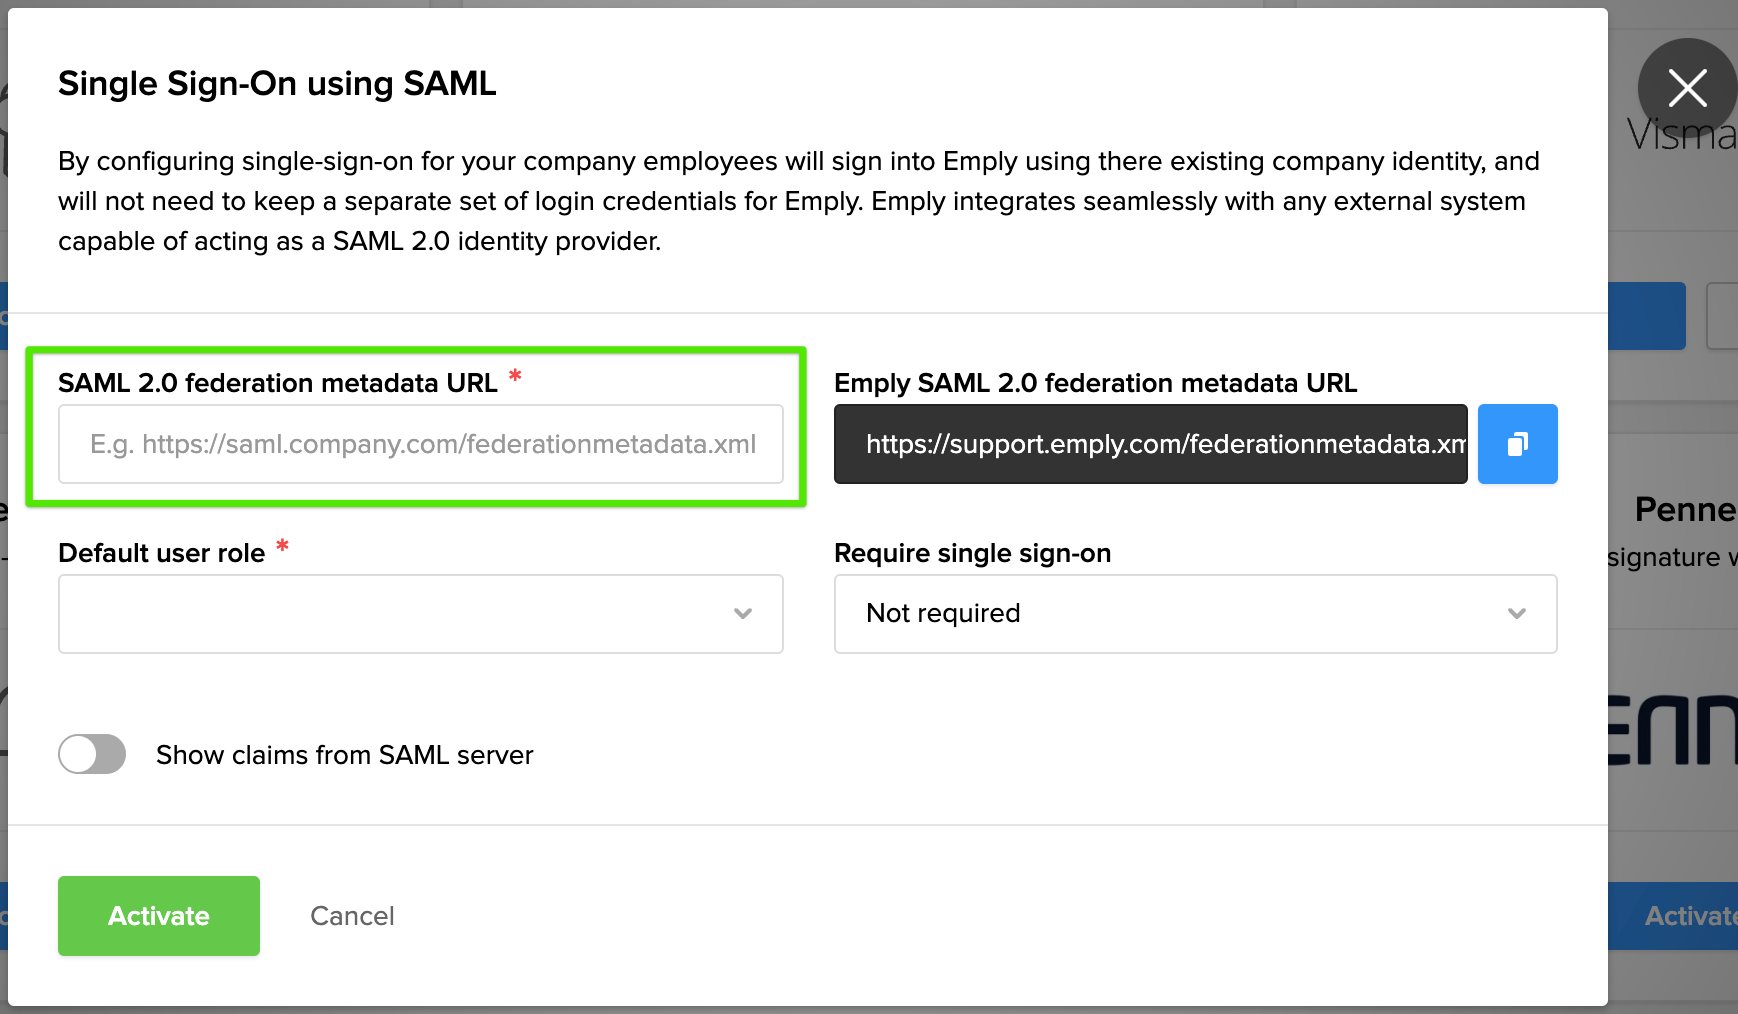Click the "Emply SAML 2.0 federation metadata URL" label

click(1095, 383)
